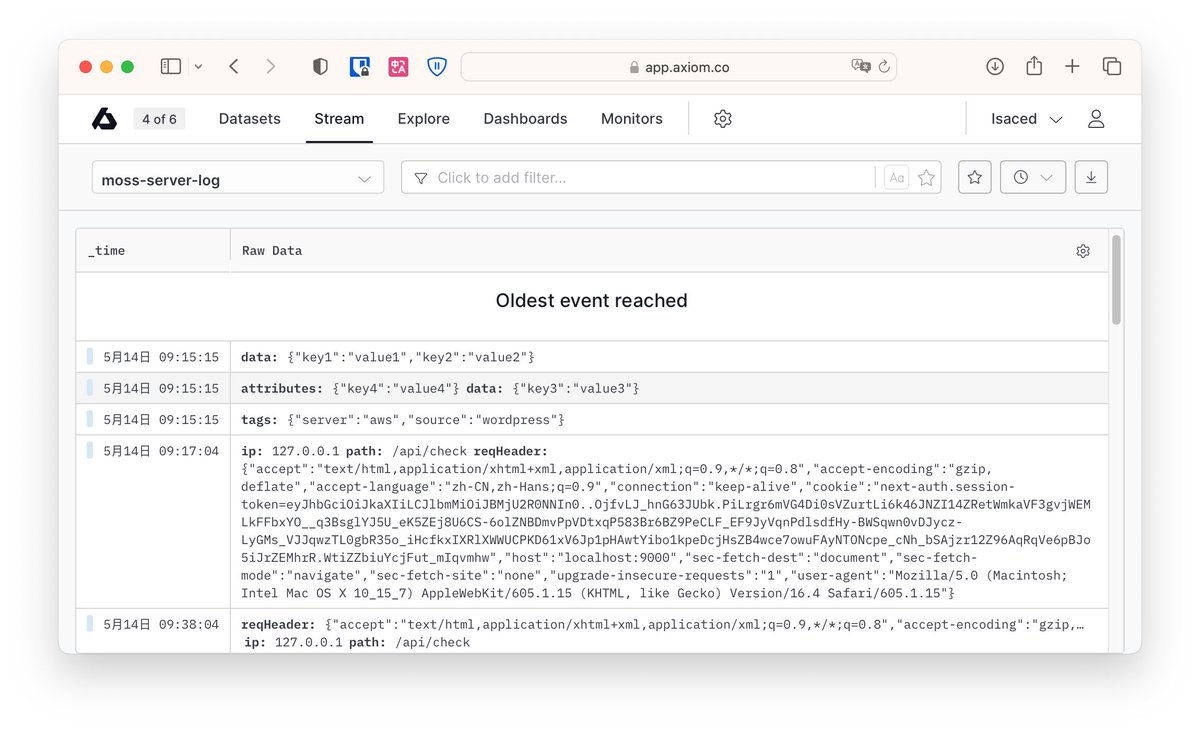The width and height of the screenshot is (1200, 731).
Task: Open the Dashboards tab
Action: (525, 119)
